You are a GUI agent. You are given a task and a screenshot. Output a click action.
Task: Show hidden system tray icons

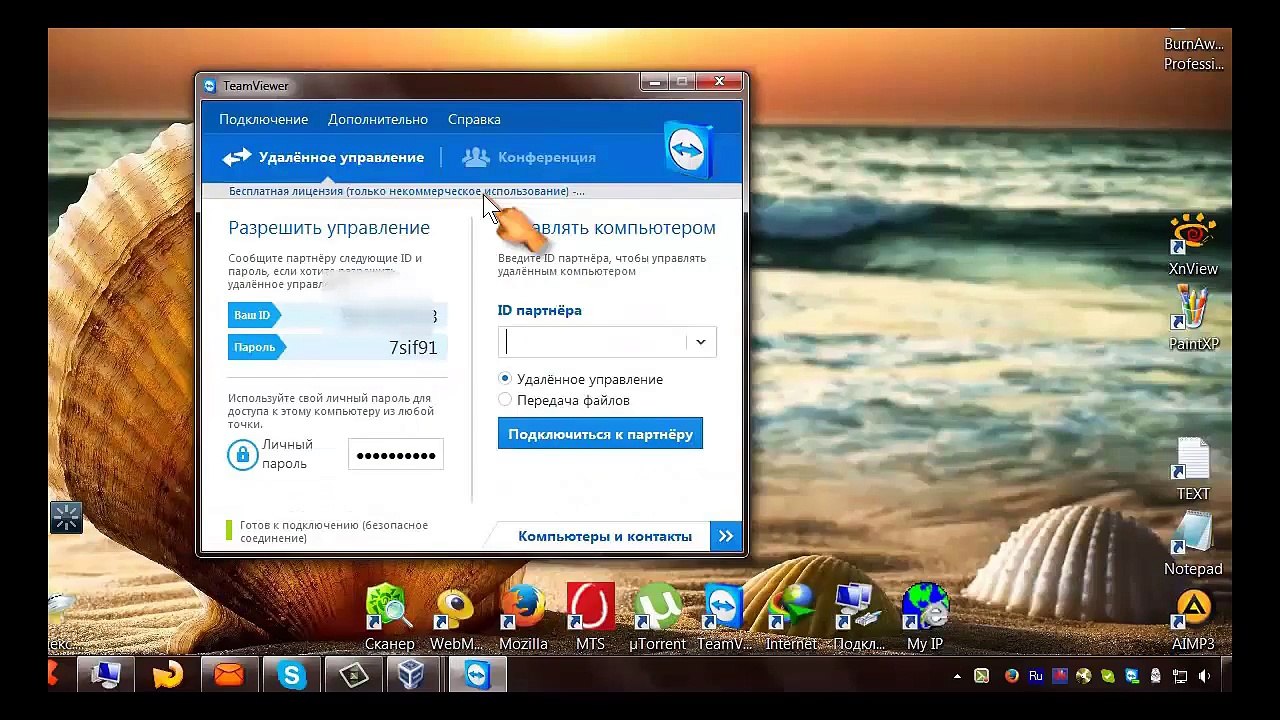[x=957, y=677]
